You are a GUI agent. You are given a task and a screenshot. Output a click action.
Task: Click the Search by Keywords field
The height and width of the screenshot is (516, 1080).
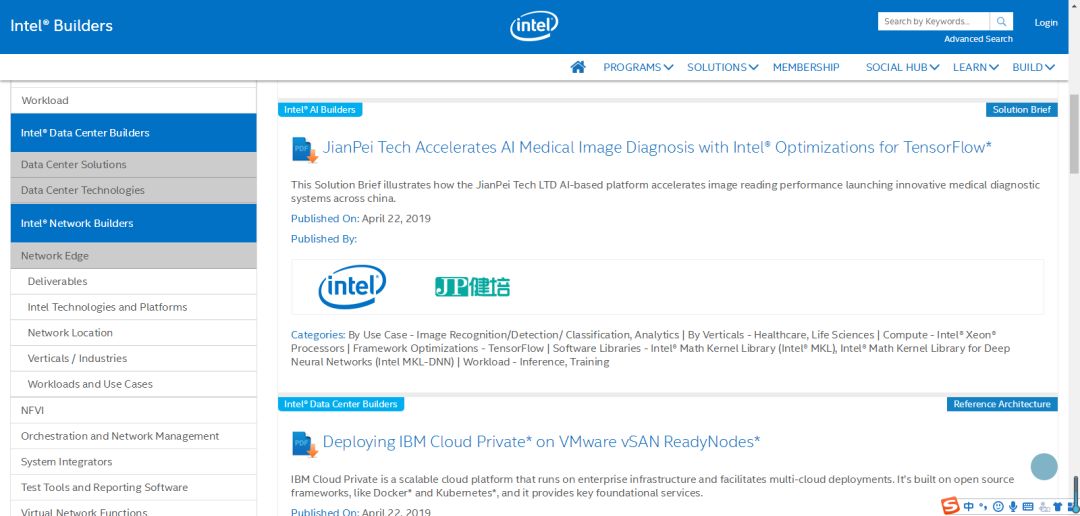click(933, 21)
